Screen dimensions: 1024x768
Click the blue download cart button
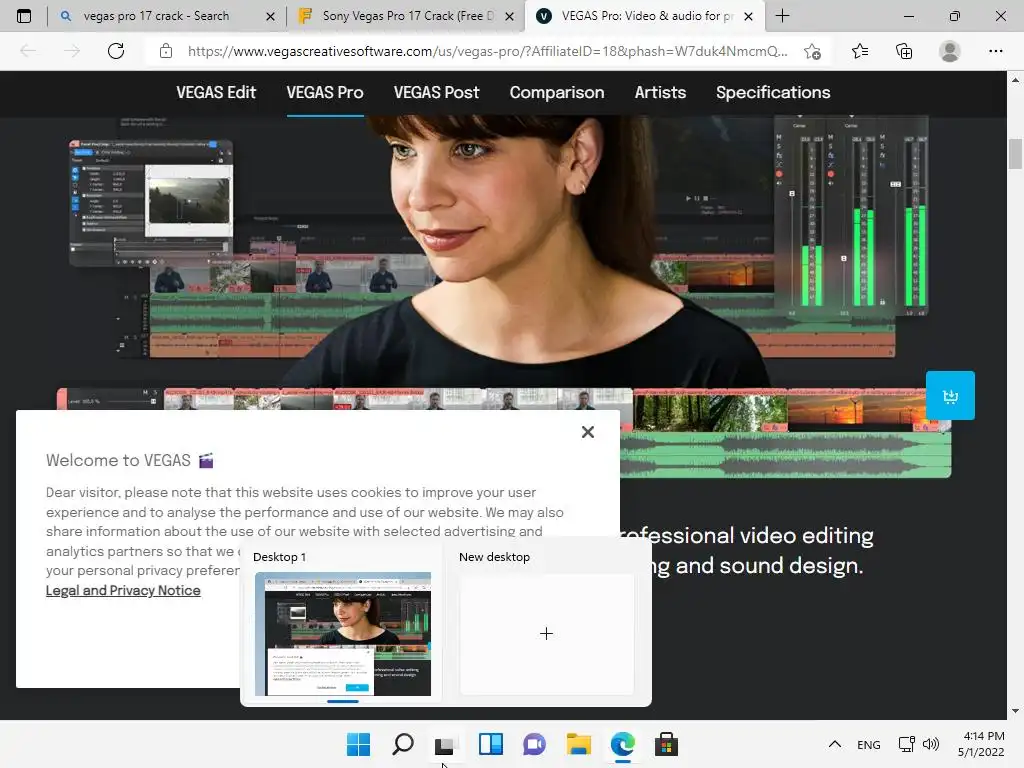click(x=950, y=395)
